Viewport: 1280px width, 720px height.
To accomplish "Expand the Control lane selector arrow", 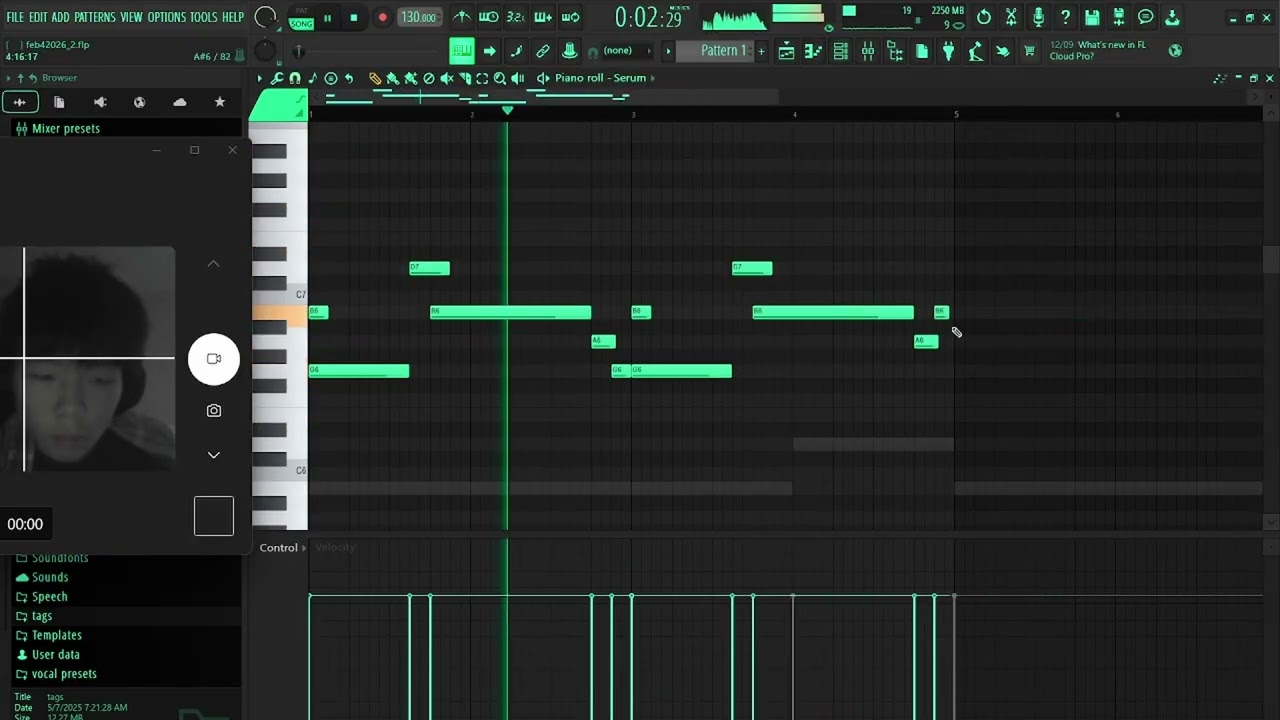I will (304, 548).
